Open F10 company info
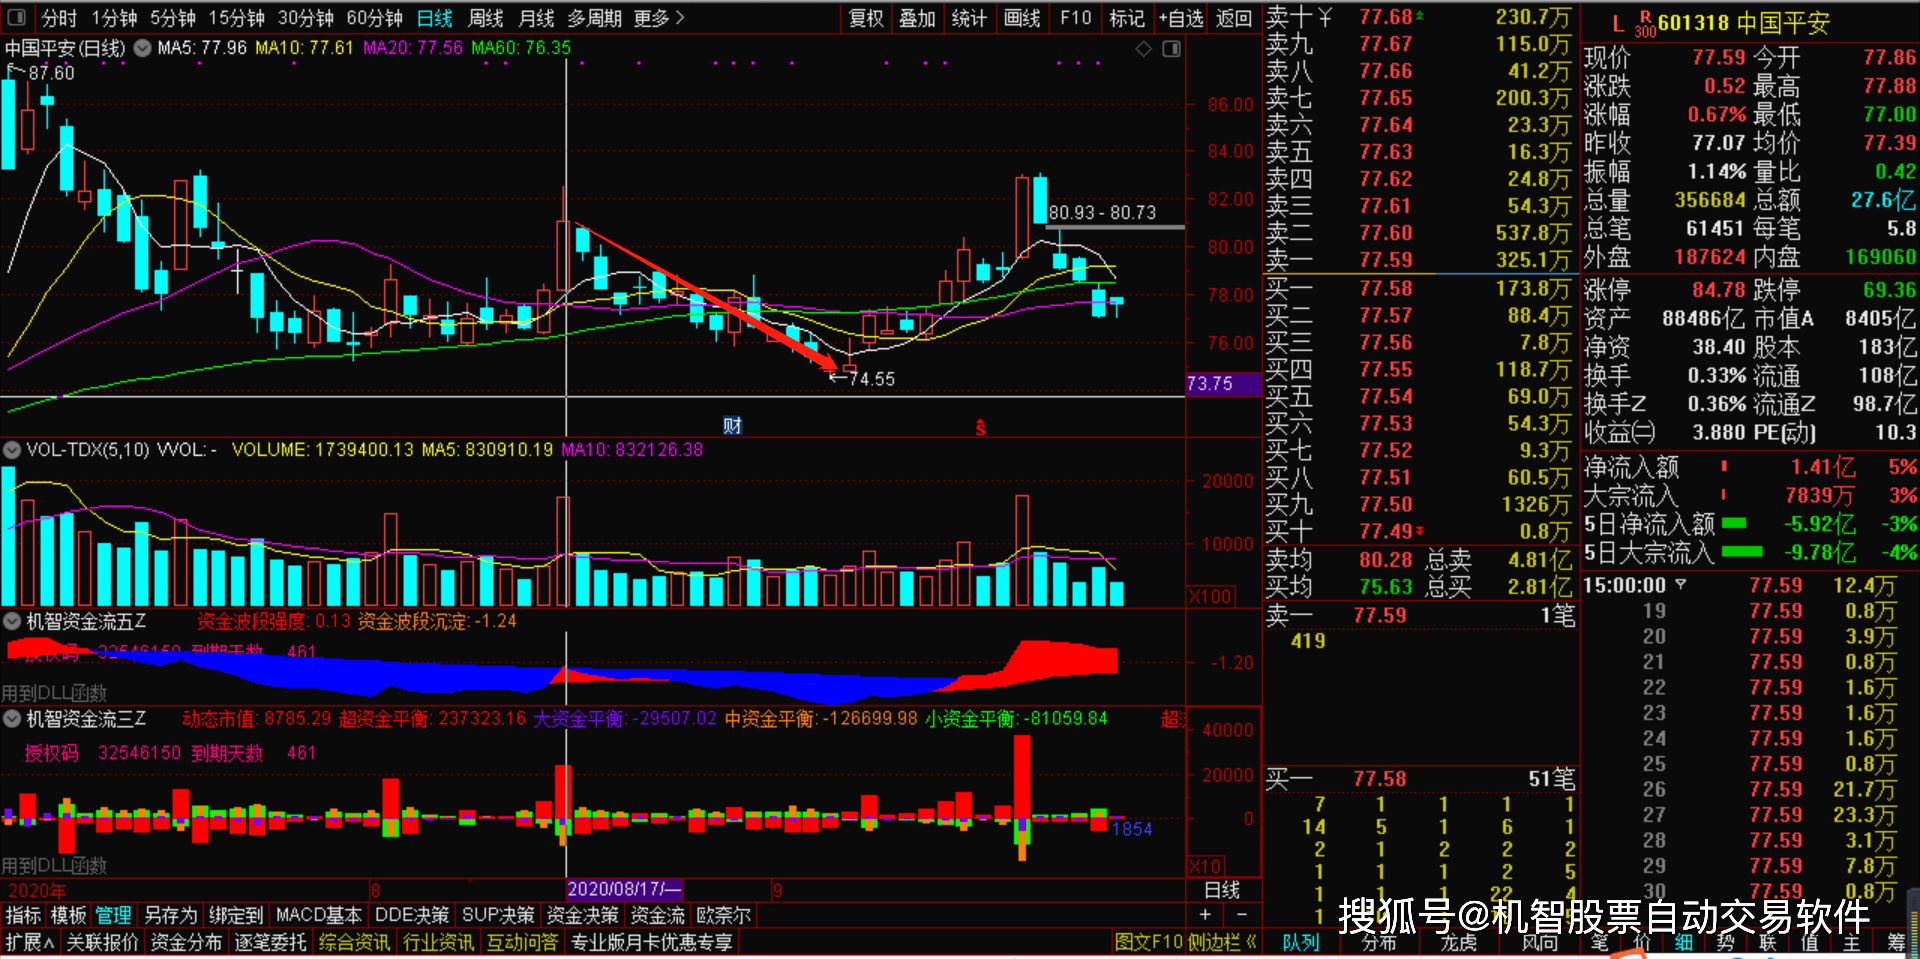 (x=1076, y=18)
